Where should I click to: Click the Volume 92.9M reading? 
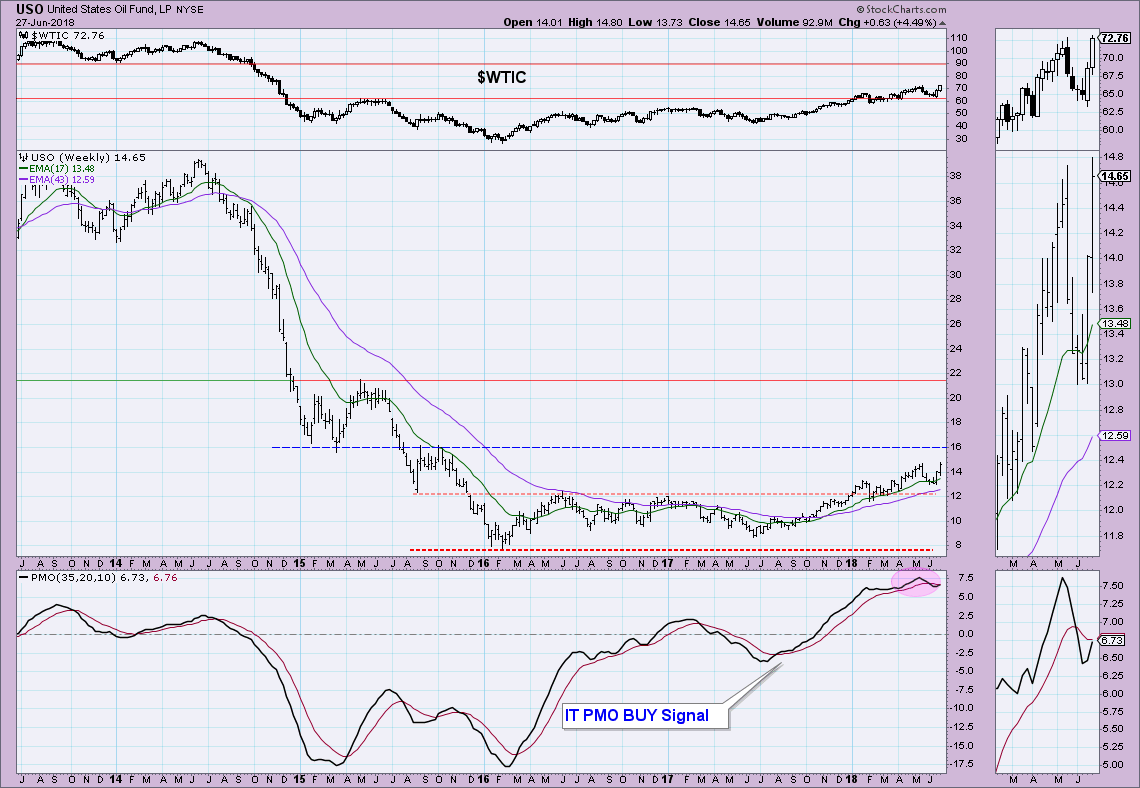795,23
